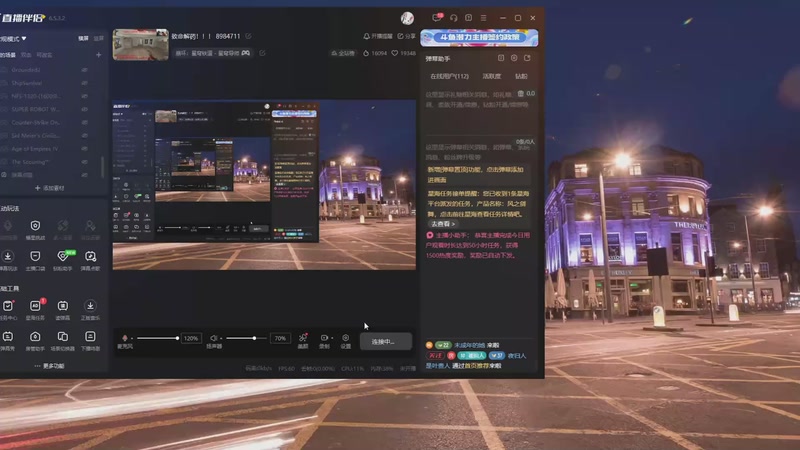The image size is (800, 450).
Task: Click the stream cover thumbnail
Action: click(141, 44)
